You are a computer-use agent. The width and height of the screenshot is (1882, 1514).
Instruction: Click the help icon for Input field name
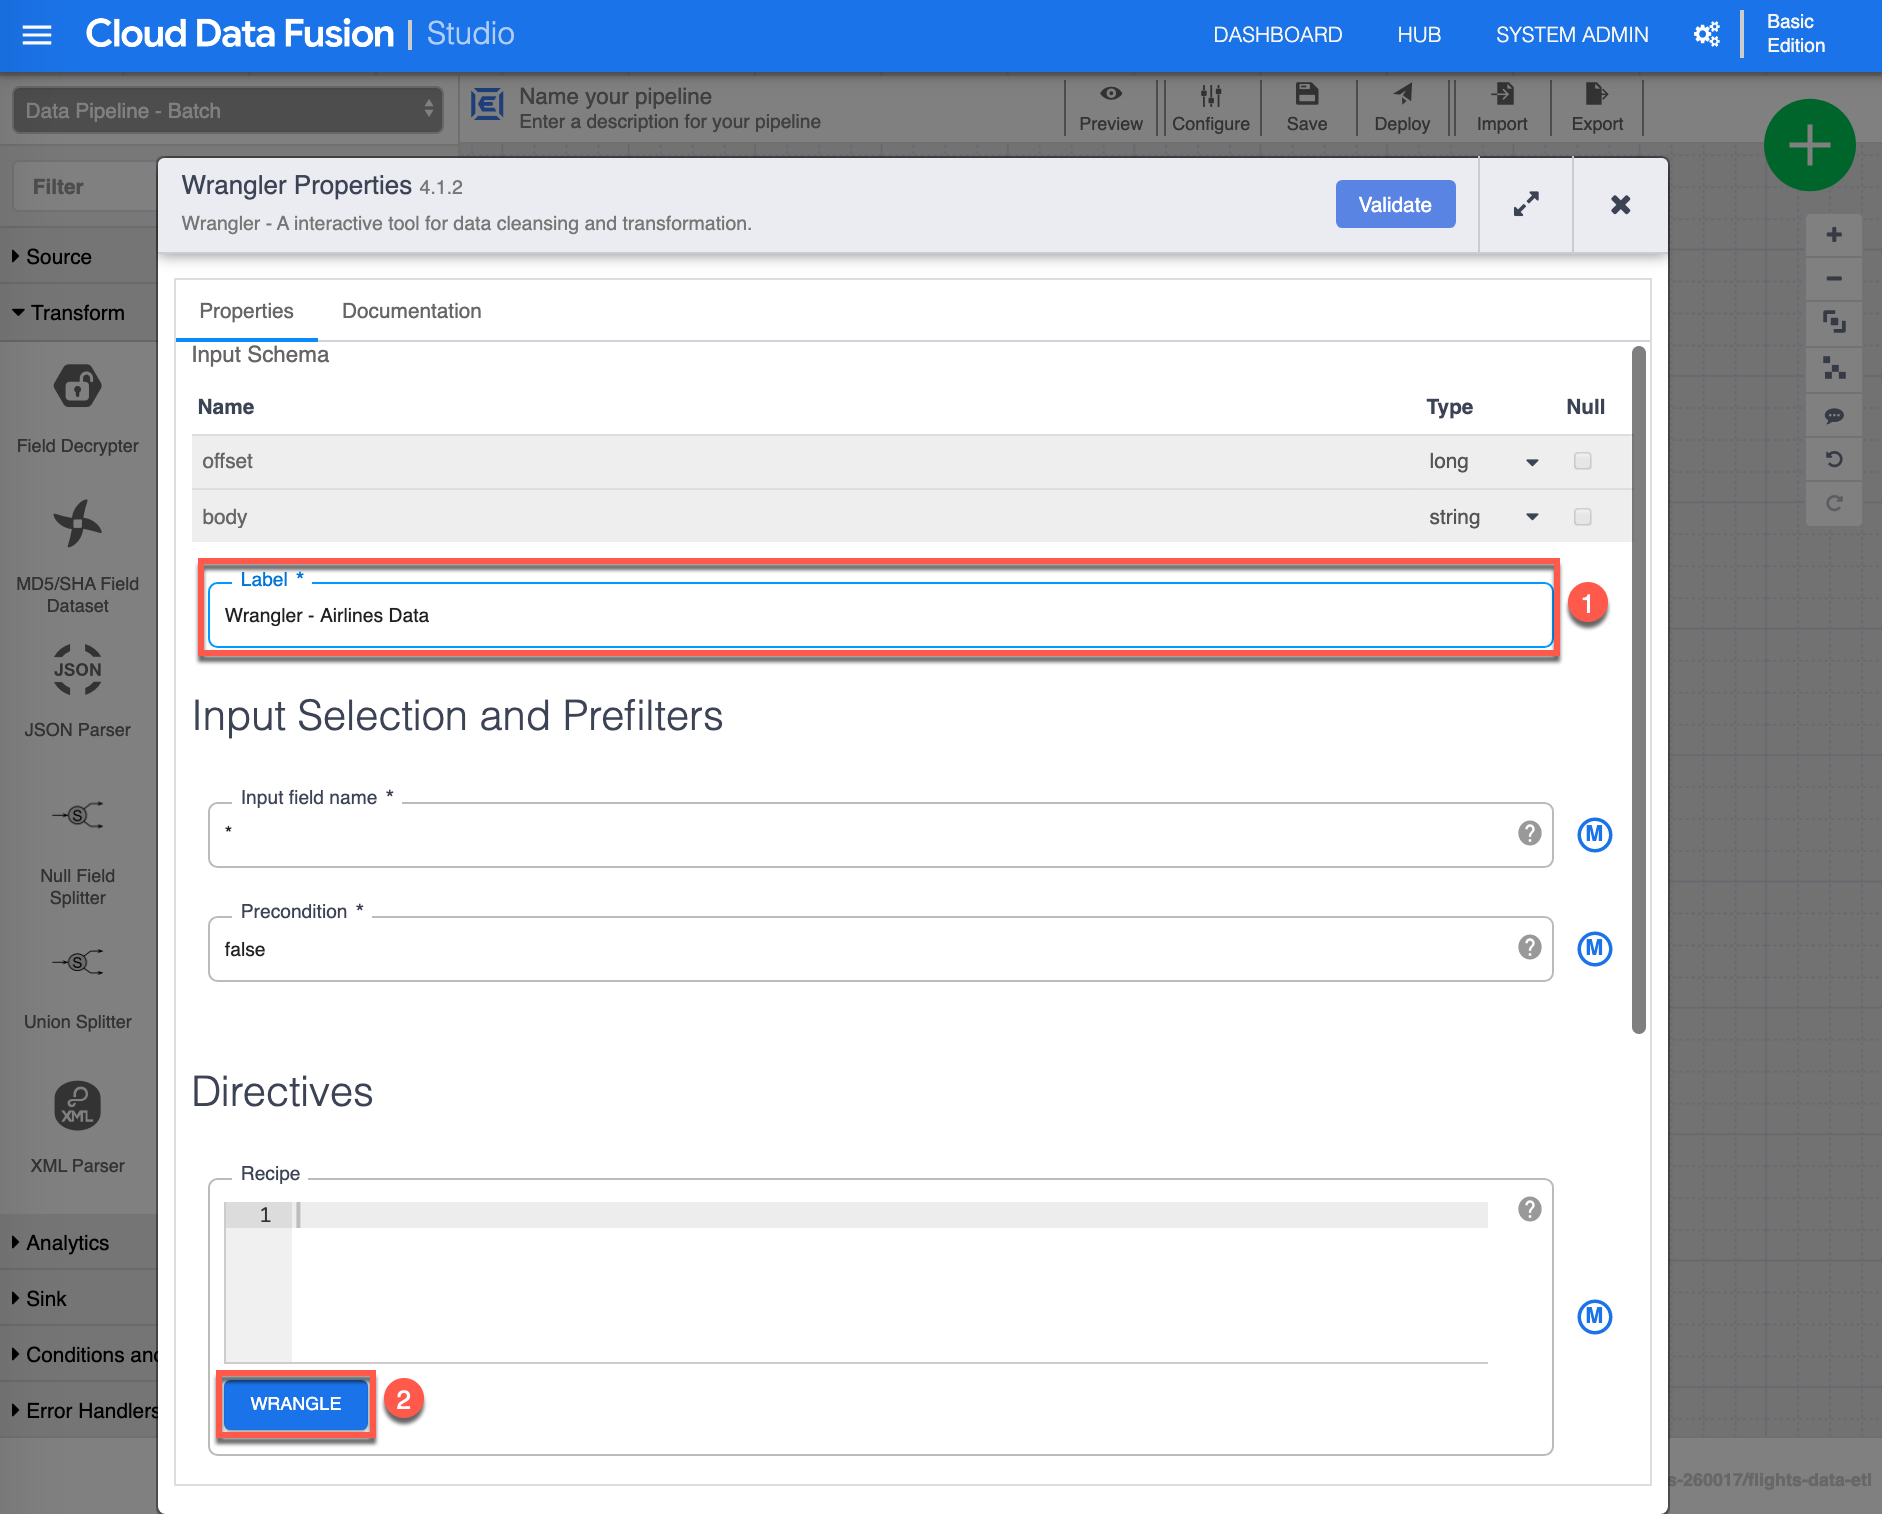(x=1529, y=833)
